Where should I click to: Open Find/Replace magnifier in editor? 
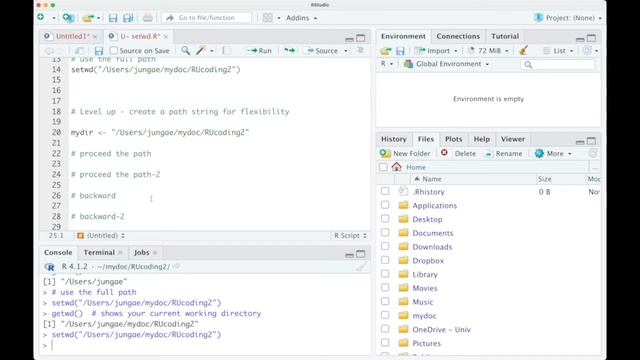pos(186,50)
